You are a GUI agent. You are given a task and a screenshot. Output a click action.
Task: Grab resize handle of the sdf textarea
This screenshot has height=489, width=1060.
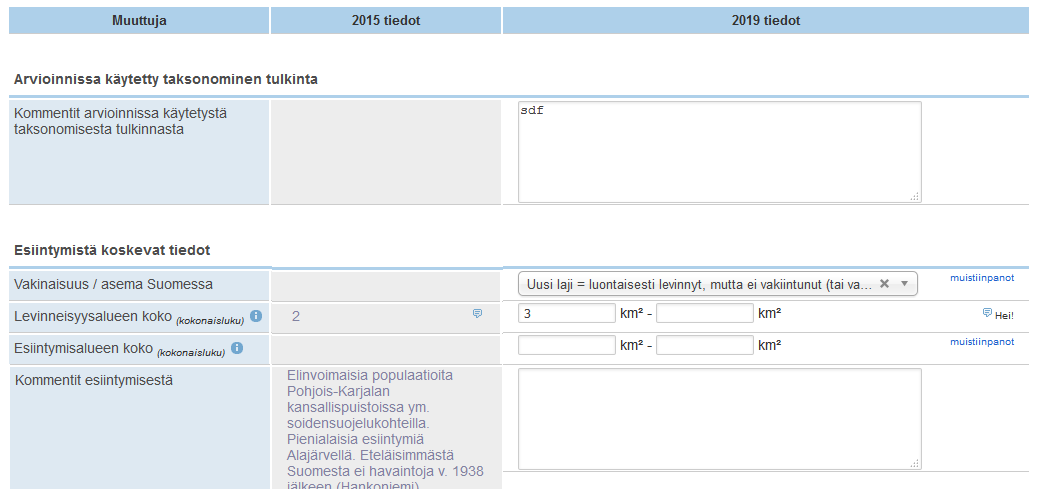pyautogui.click(x=915, y=197)
